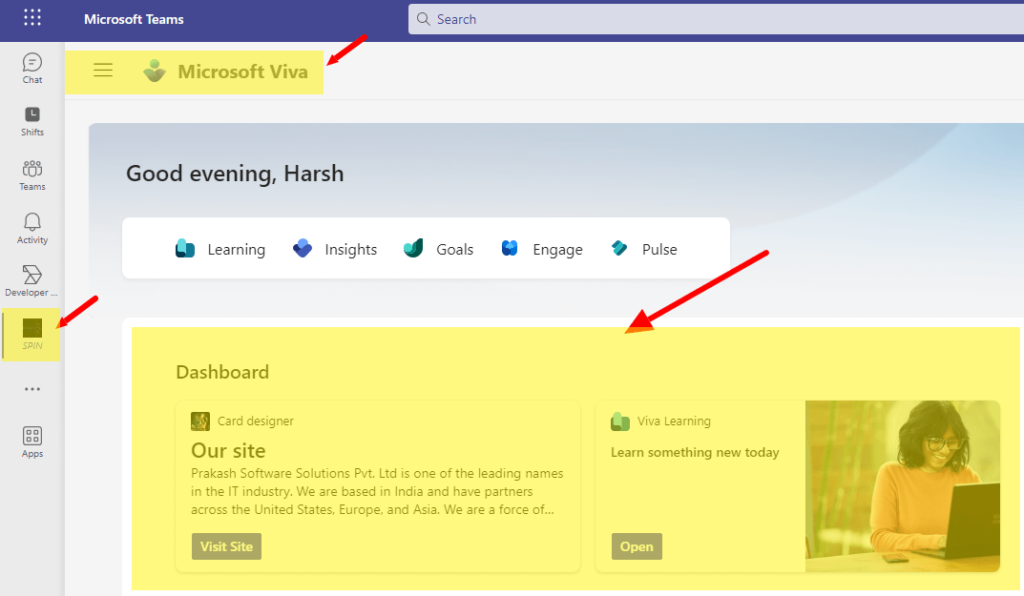Open the Apps store icon
This screenshot has width=1024, height=596.
32,441
